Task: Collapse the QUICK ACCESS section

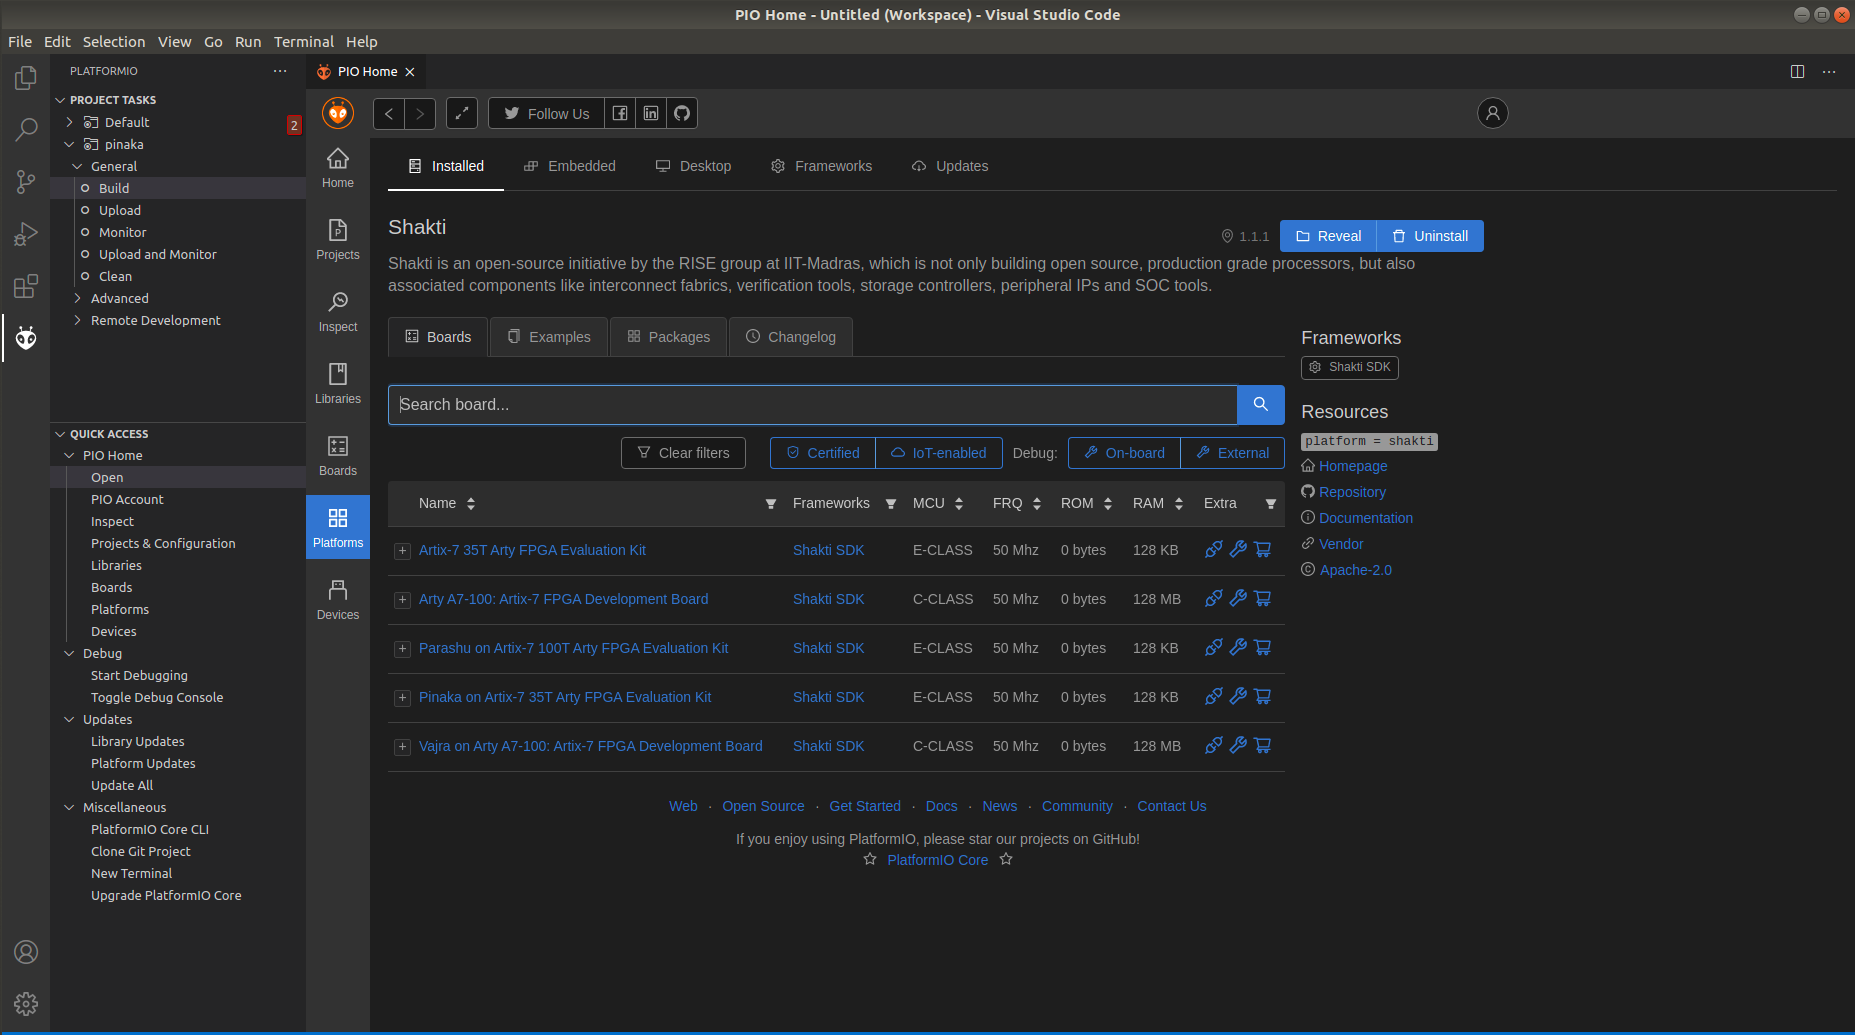Action: tap(60, 434)
